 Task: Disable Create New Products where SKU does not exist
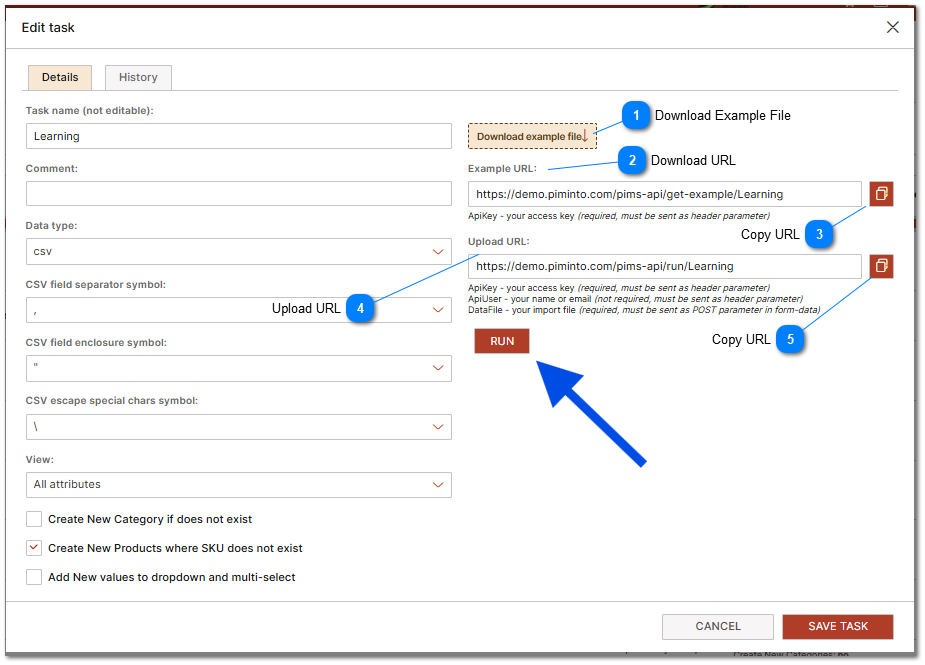pos(33,548)
